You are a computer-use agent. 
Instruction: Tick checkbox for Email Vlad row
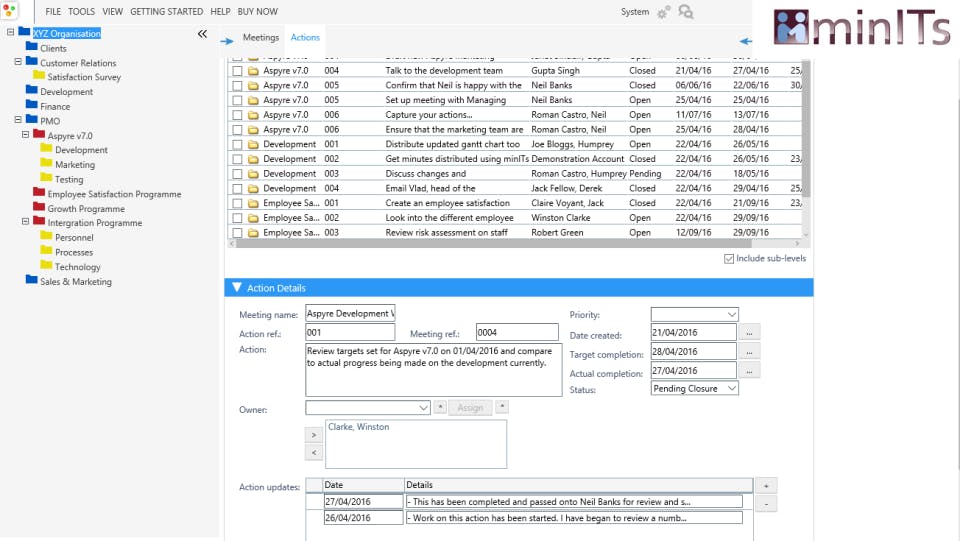click(238, 188)
